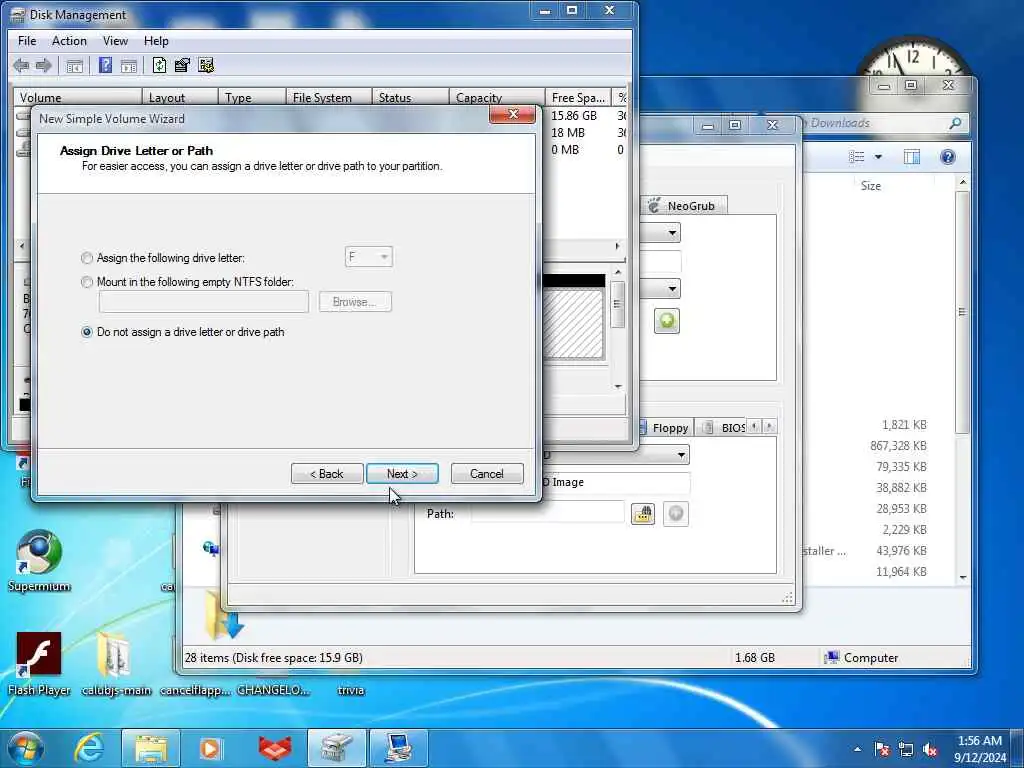
Task: Click EasyBCD tab scroll right arrow
Action: [769, 426]
